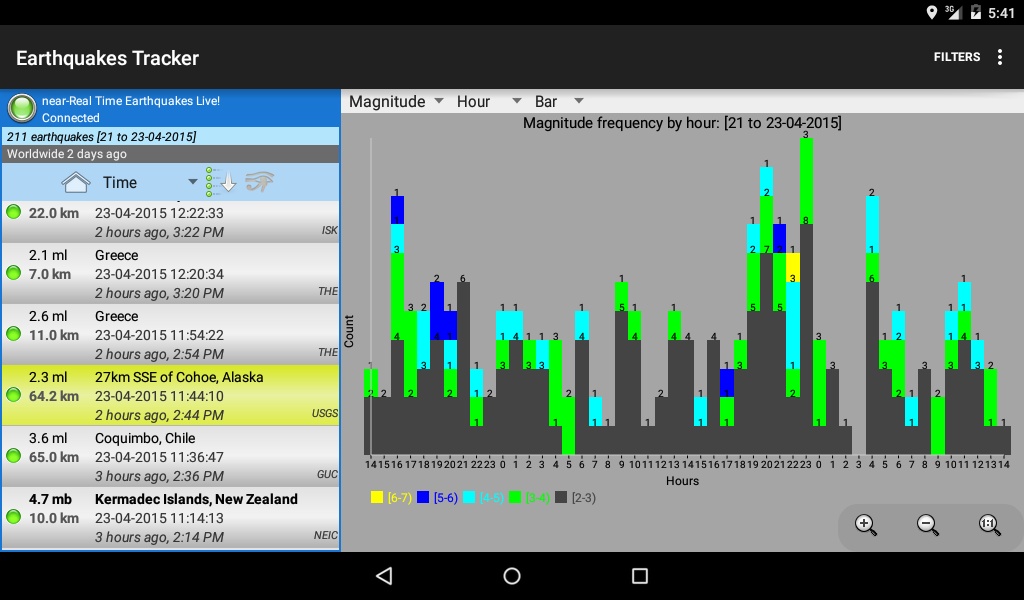
Task: Tap the green [3-4) legend swatch
Action: [x=515, y=497]
